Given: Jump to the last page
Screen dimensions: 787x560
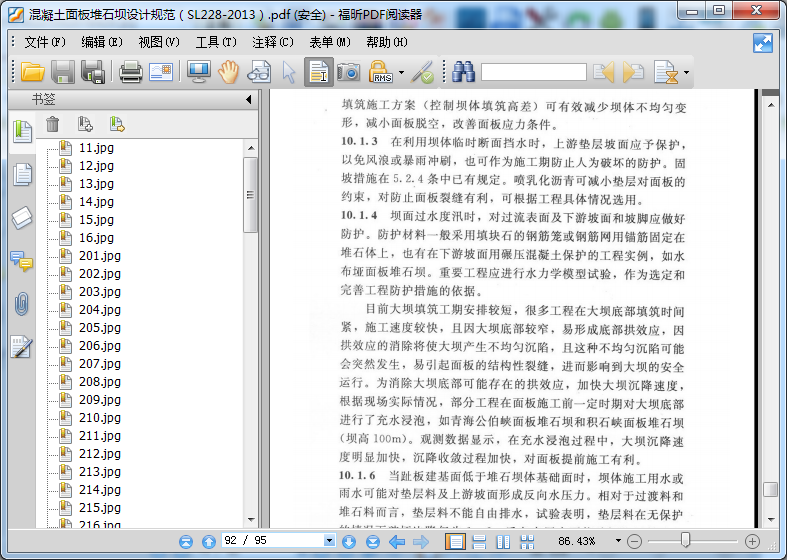Looking at the screenshot, I should point(372,541).
